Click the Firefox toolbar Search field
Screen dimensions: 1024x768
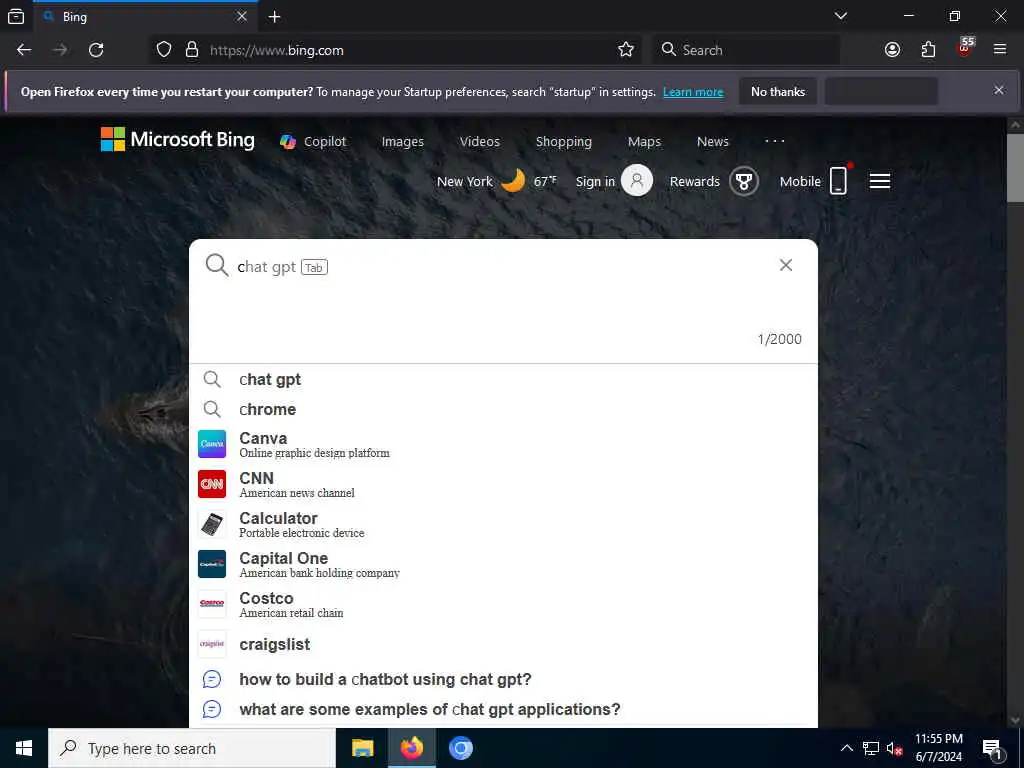point(746,50)
